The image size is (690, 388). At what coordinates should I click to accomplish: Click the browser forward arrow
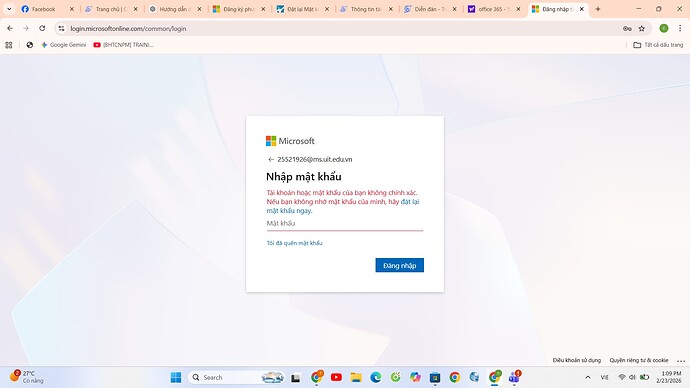tap(26, 28)
